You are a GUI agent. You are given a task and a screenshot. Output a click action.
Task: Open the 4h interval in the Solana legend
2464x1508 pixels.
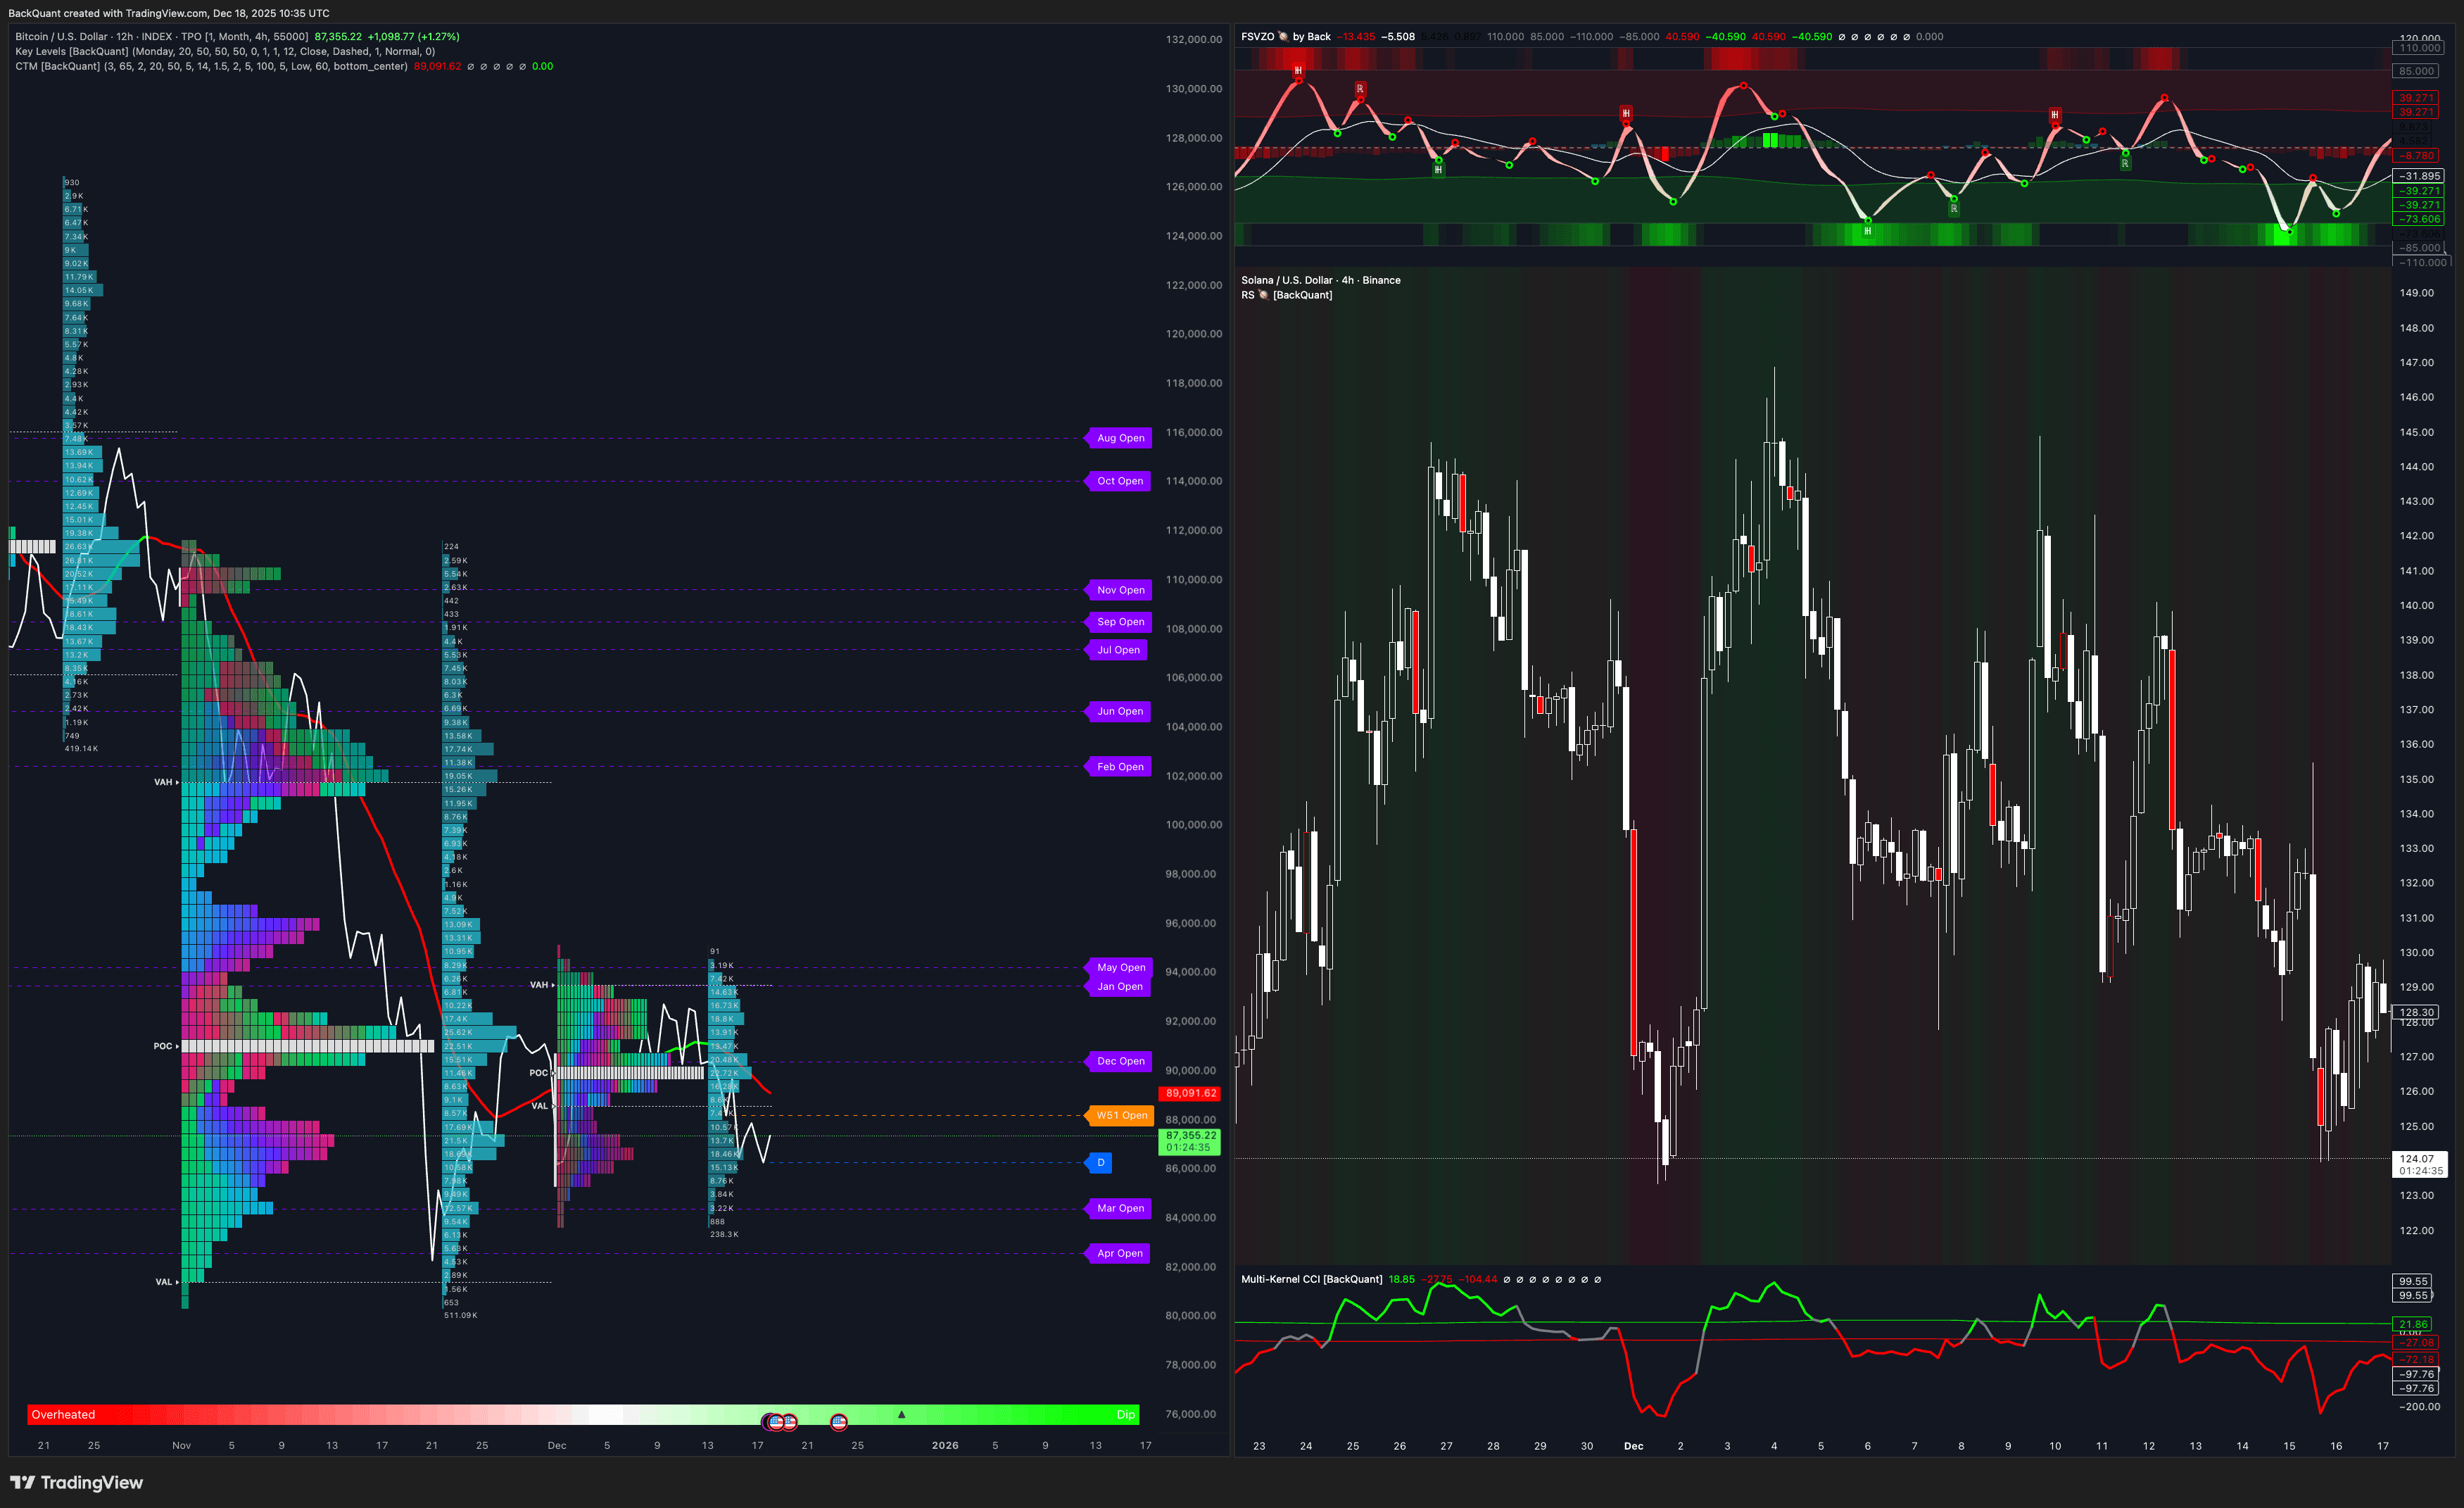(x=1348, y=280)
